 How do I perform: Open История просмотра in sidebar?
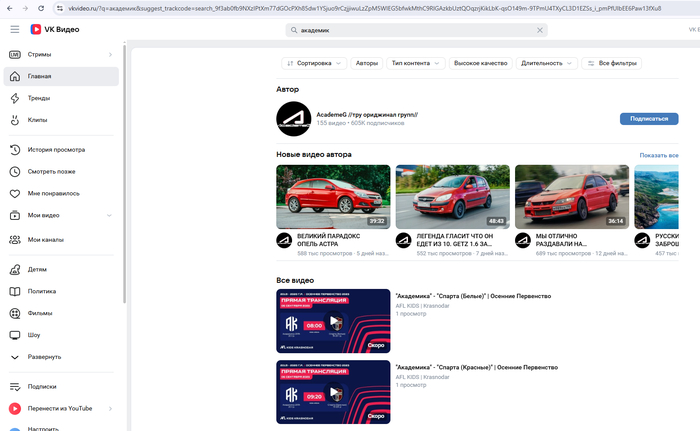coord(55,150)
